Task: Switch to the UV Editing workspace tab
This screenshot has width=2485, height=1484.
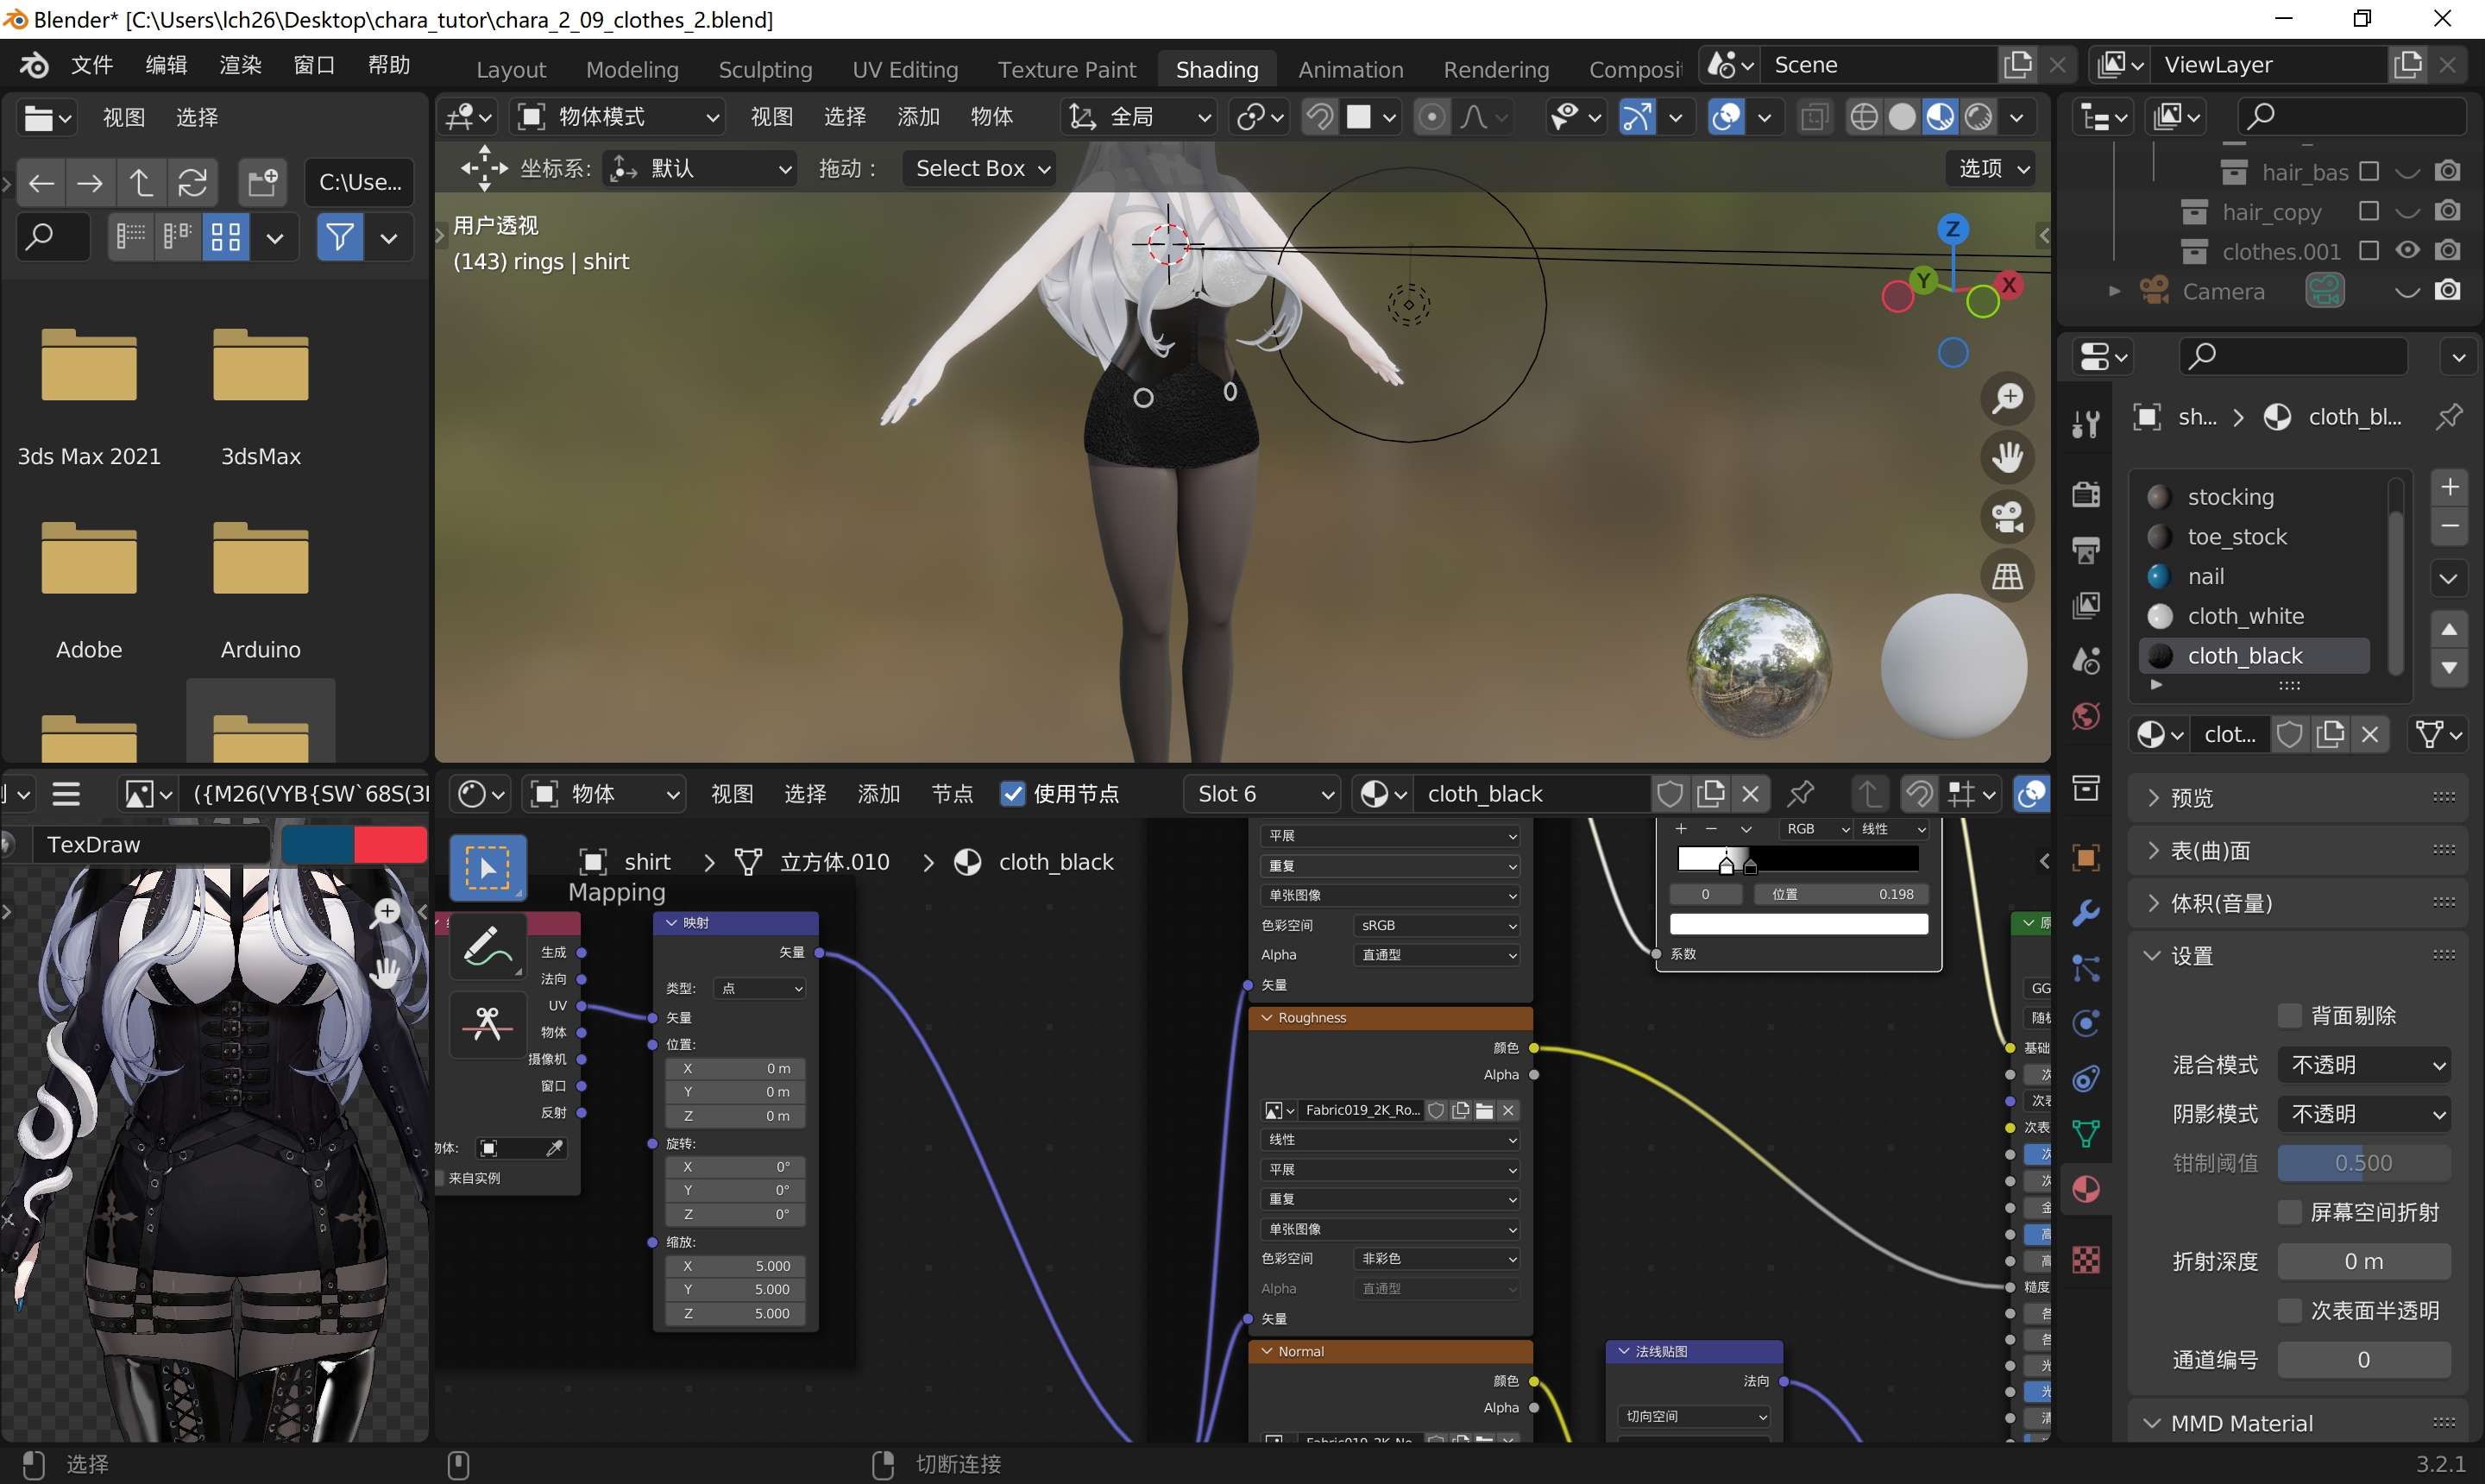Action: (904, 69)
